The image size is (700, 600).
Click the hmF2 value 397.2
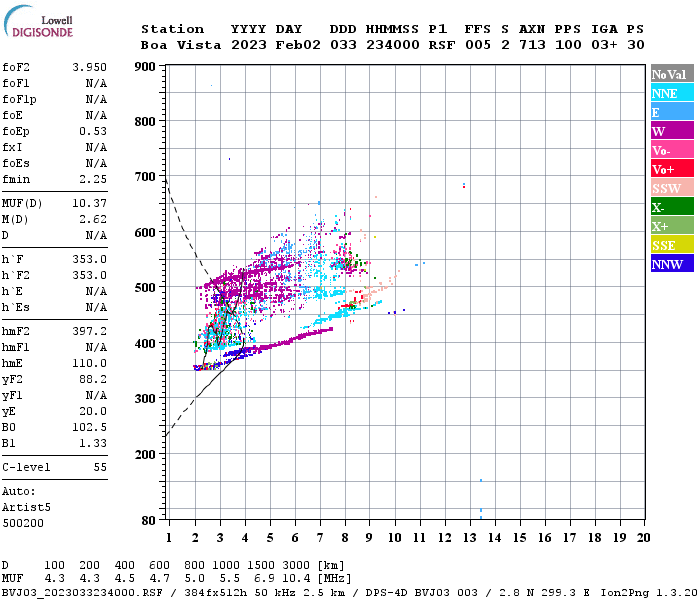[x=89, y=331]
